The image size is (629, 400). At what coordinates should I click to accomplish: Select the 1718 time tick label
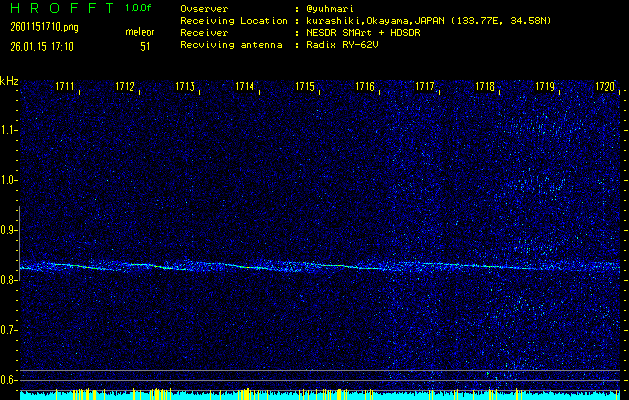click(485, 87)
